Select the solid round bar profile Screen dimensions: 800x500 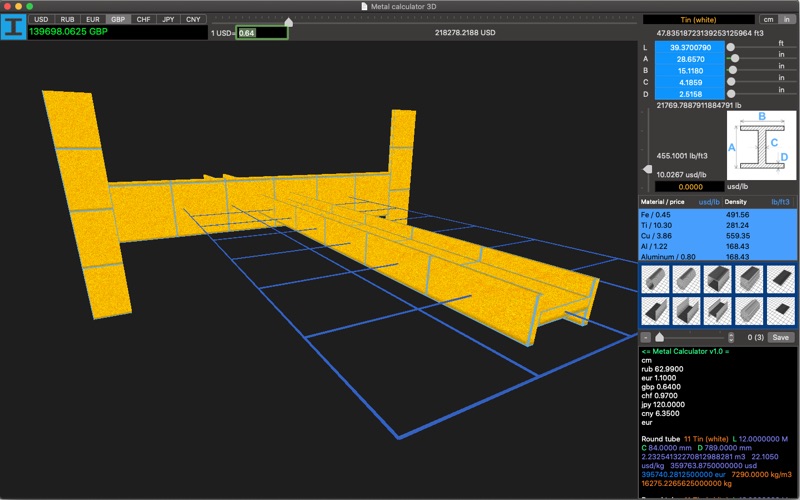686,280
